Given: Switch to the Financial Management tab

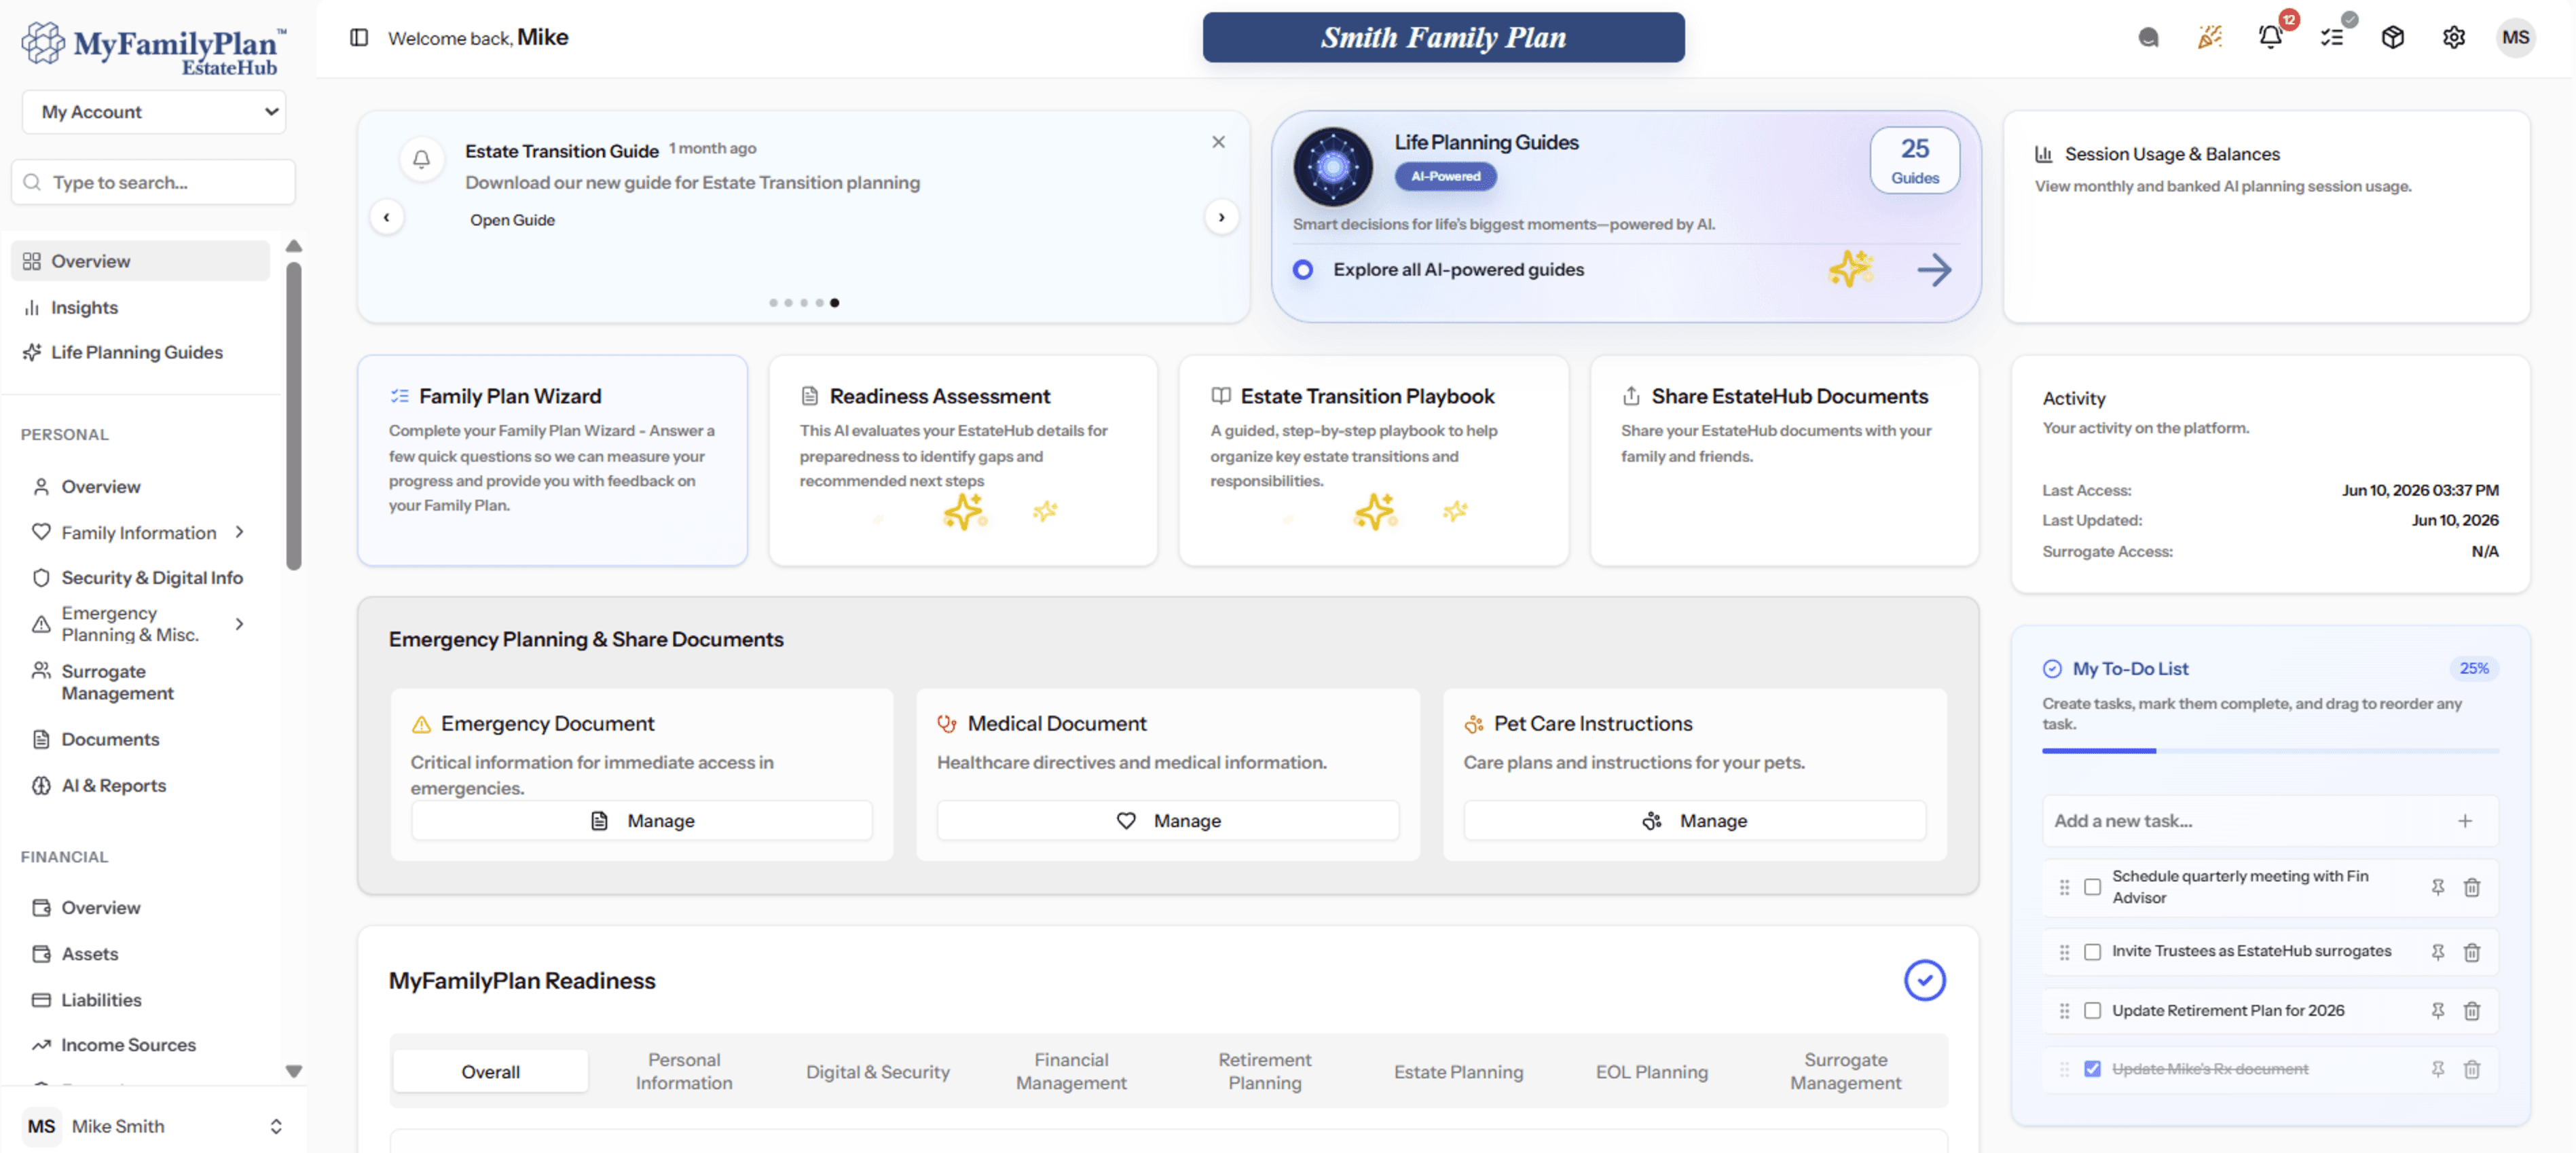Looking at the screenshot, I should click(x=1071, y=1071).
